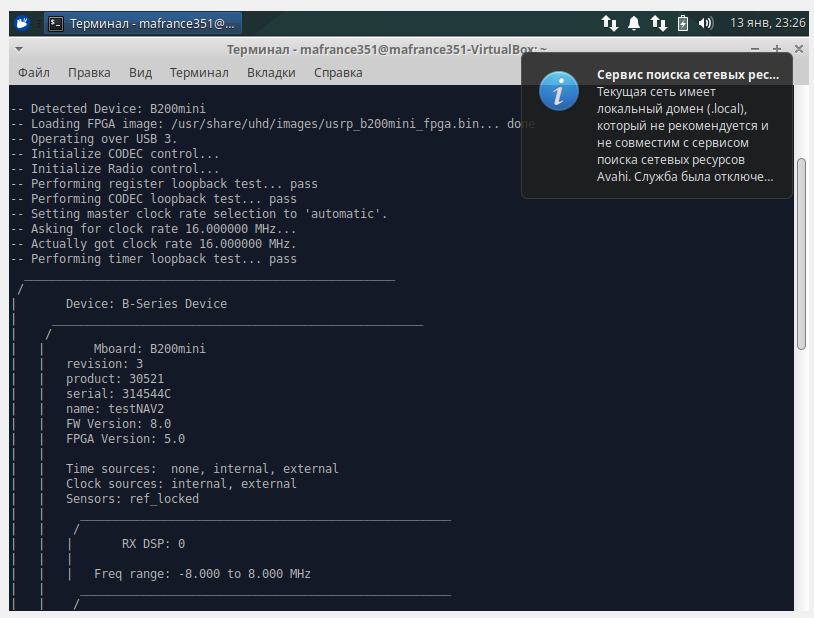
Task: Click the serial: 314544C line
Action: [118, 394]
